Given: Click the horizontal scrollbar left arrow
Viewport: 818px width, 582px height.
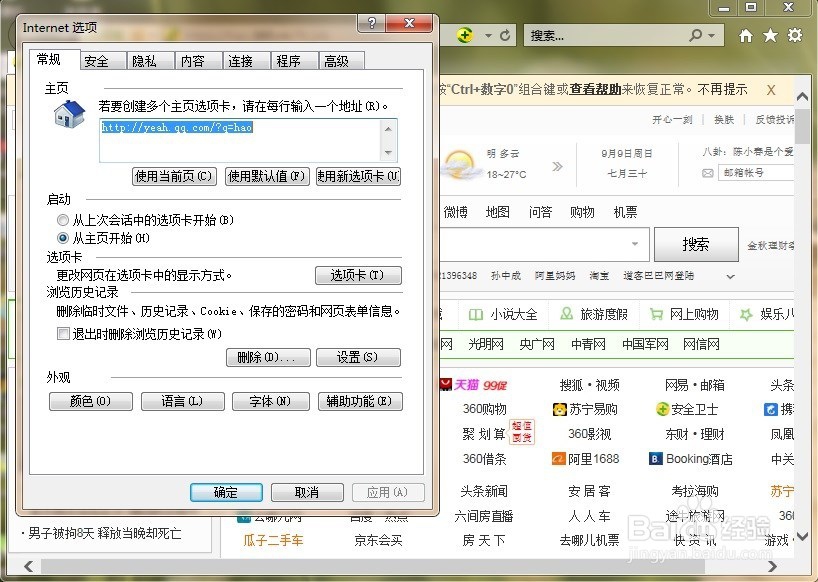Looking at the screenshot, I should tap(28, 567).
